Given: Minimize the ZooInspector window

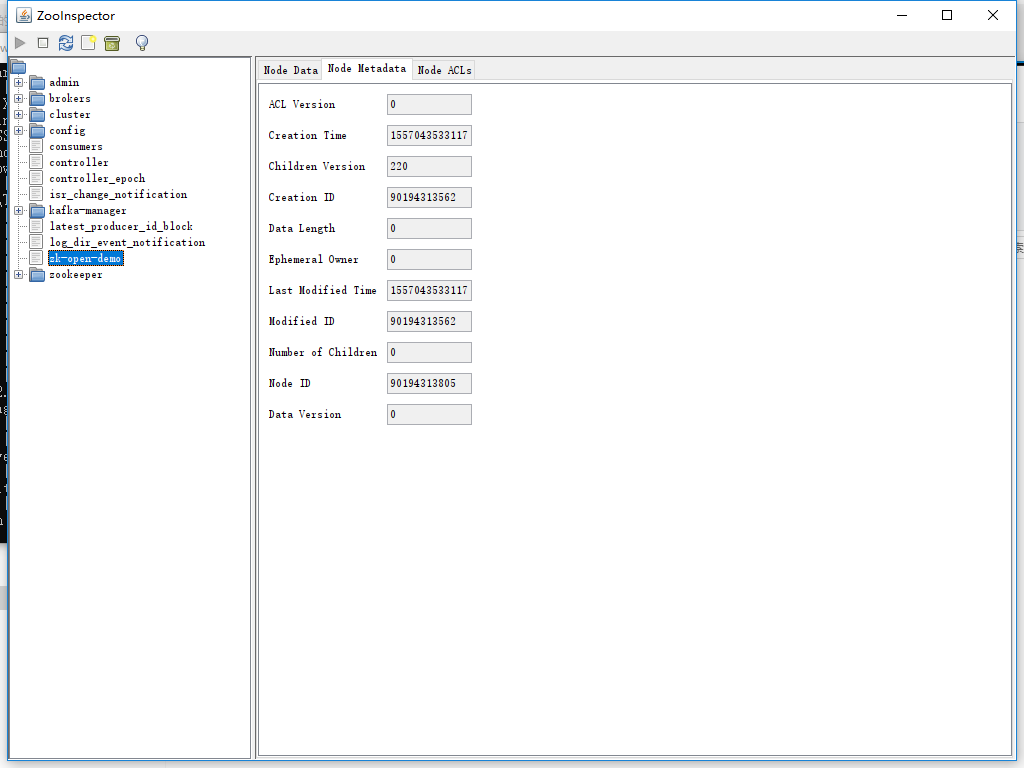Looking at the screenshot, I should (x=902, y=15).
